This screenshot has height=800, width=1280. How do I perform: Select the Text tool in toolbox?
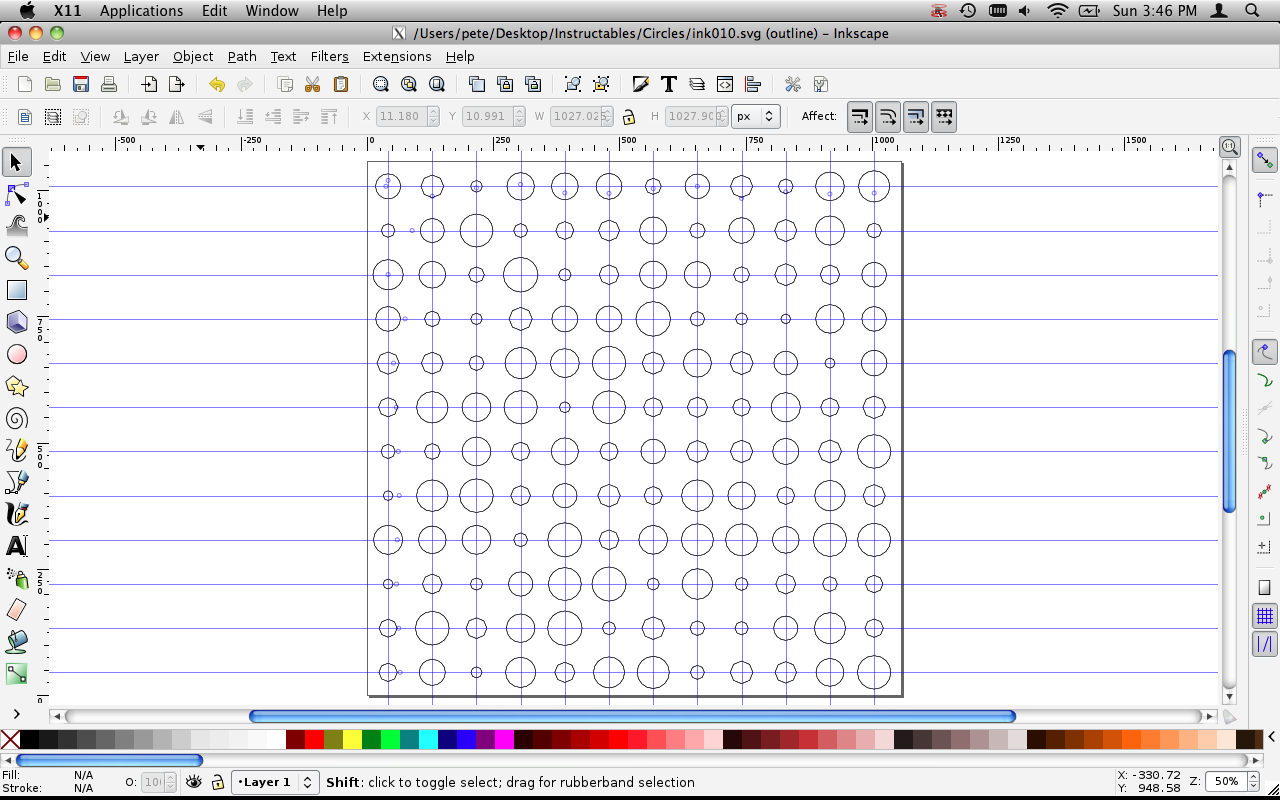17,546
